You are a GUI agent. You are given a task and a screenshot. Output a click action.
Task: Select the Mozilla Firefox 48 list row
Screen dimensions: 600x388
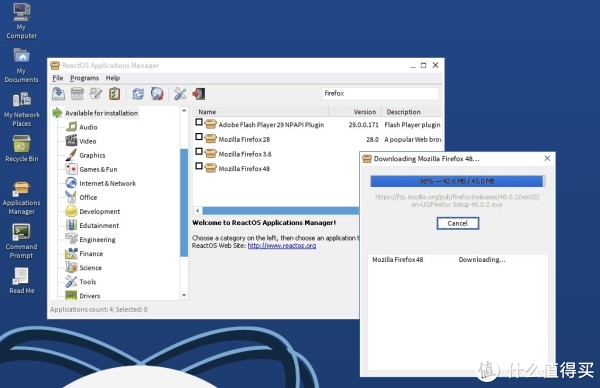276,168
